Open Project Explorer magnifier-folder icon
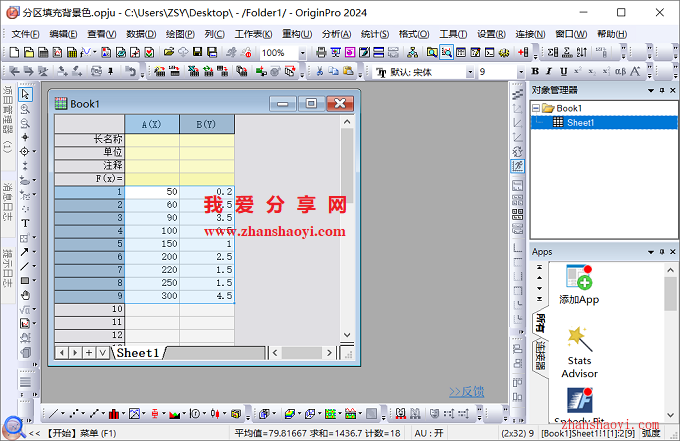Image resolution: width=680 pixels, height=441 pixels. 432,52
